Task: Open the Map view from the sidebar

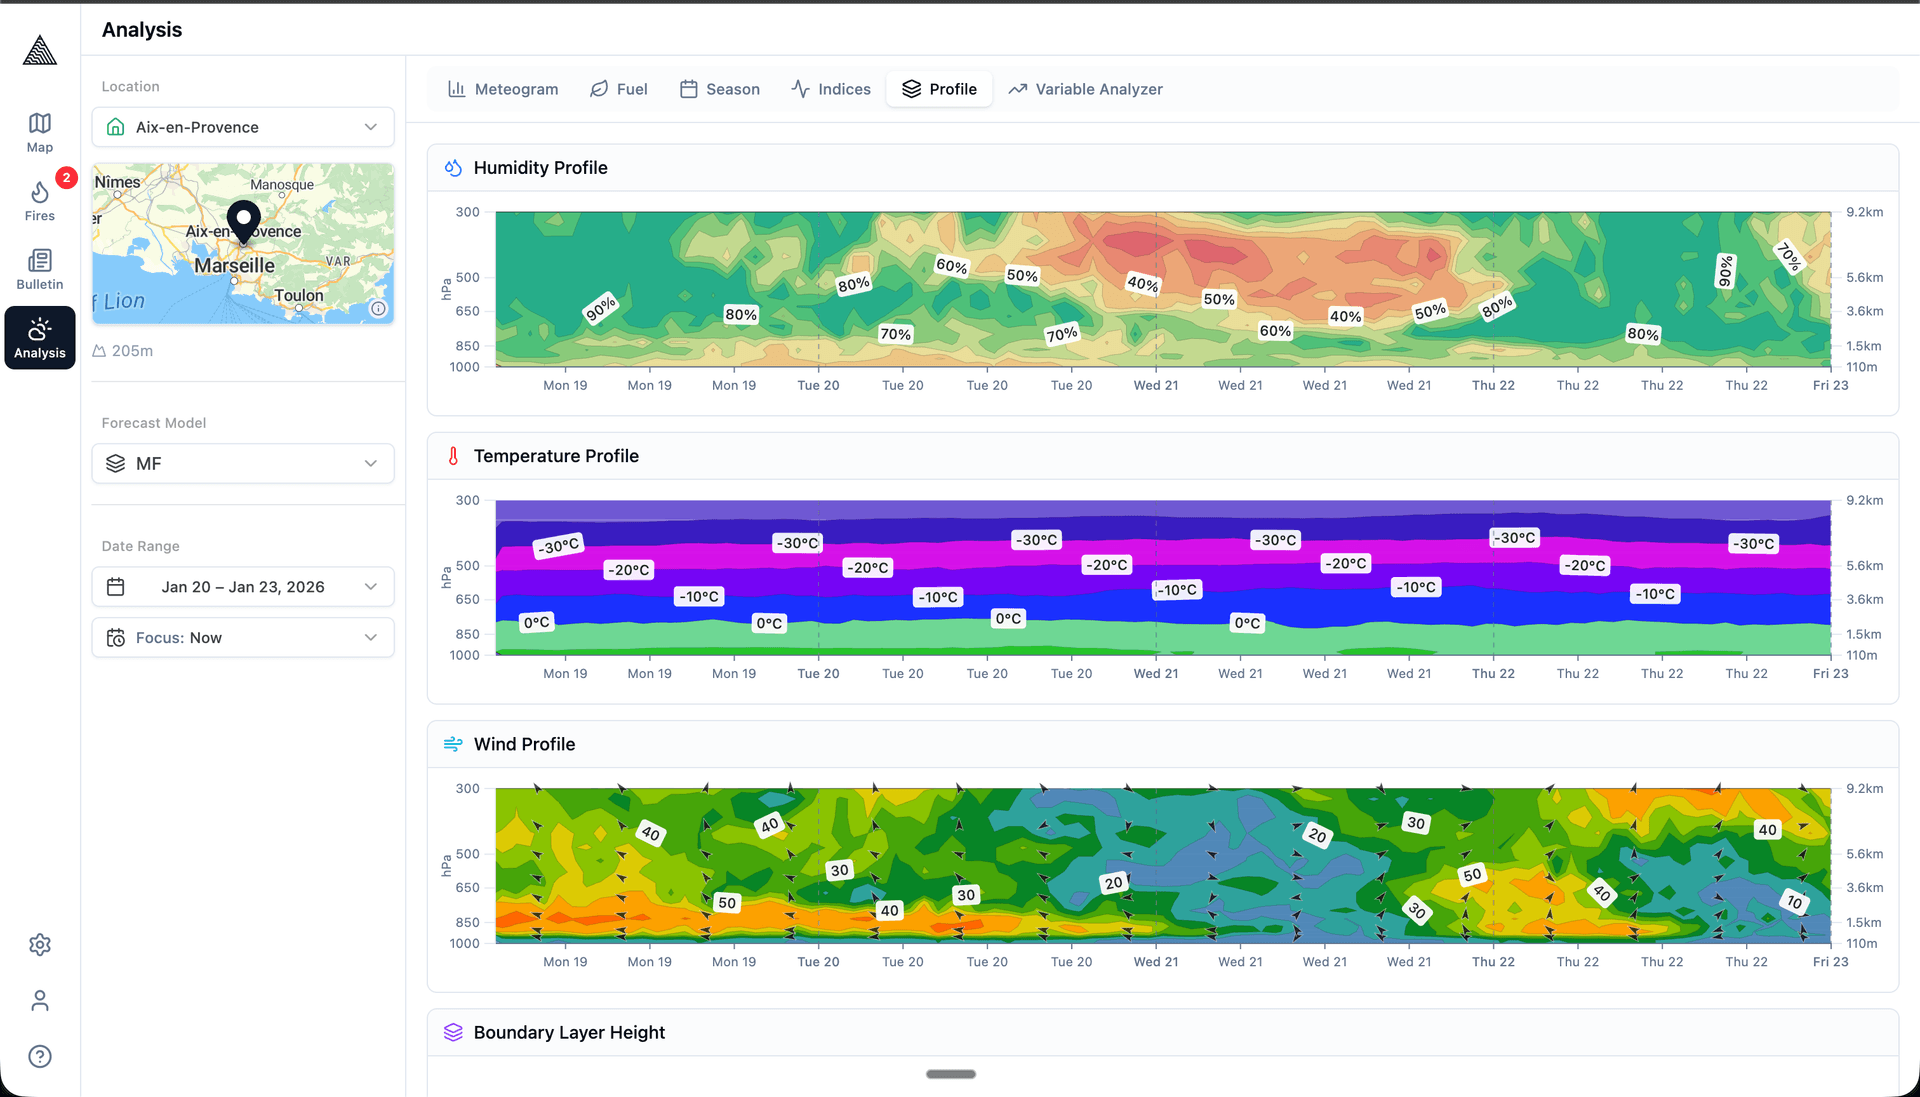Action: click(39, 130)
